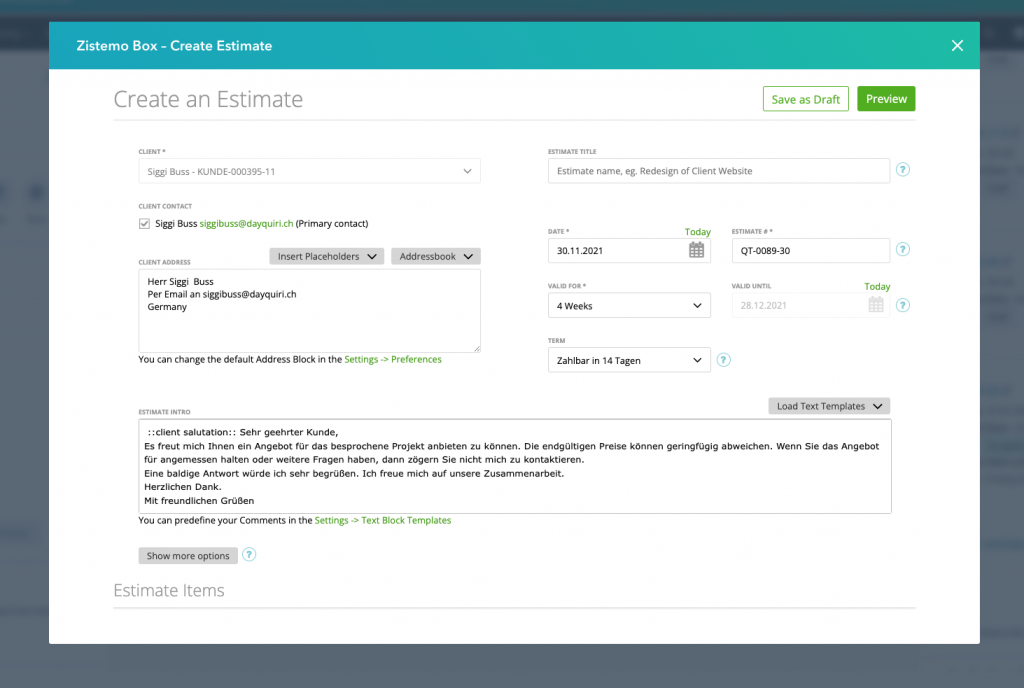Click the 'Herzlichen Dank.' line in intro
The image size is (1024, 688).
[x=183, y=487]
